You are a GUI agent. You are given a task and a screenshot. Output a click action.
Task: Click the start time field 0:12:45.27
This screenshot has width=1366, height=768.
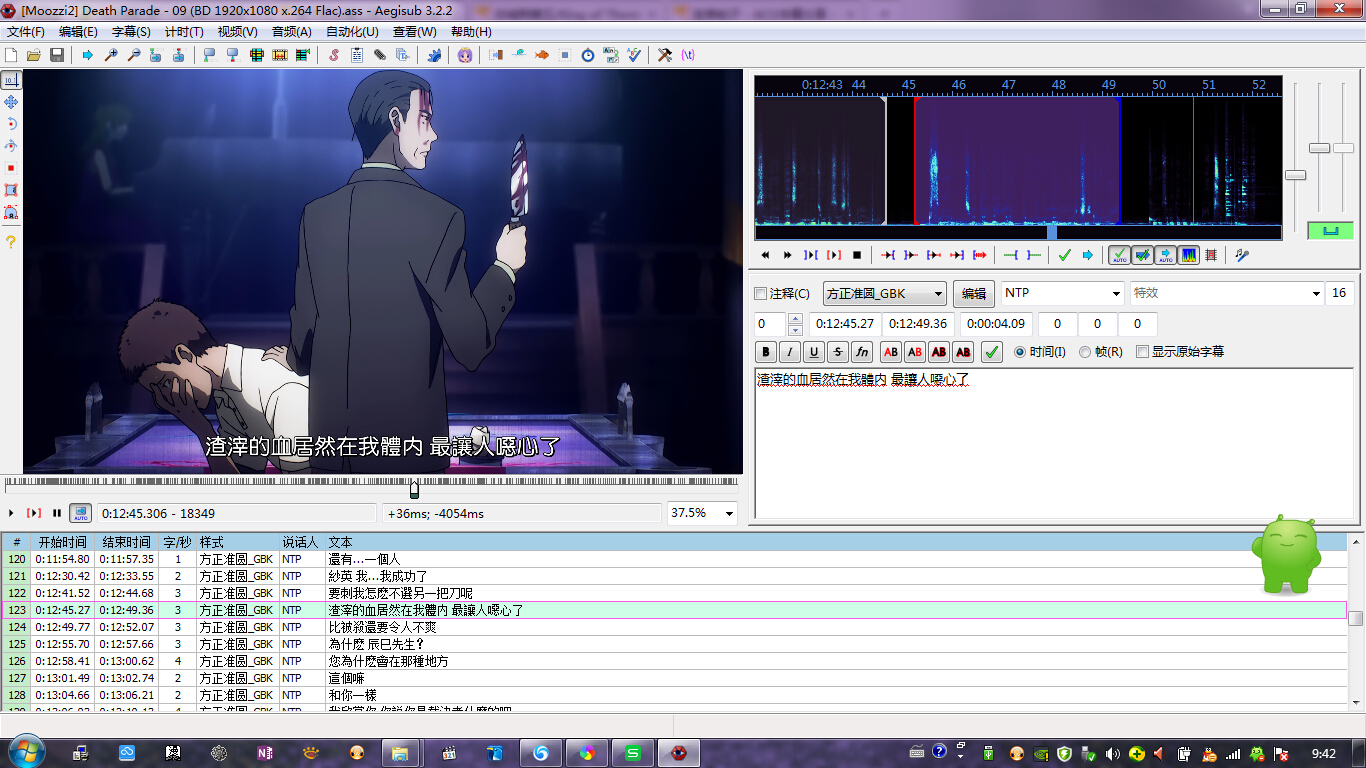tap(845, 324)
